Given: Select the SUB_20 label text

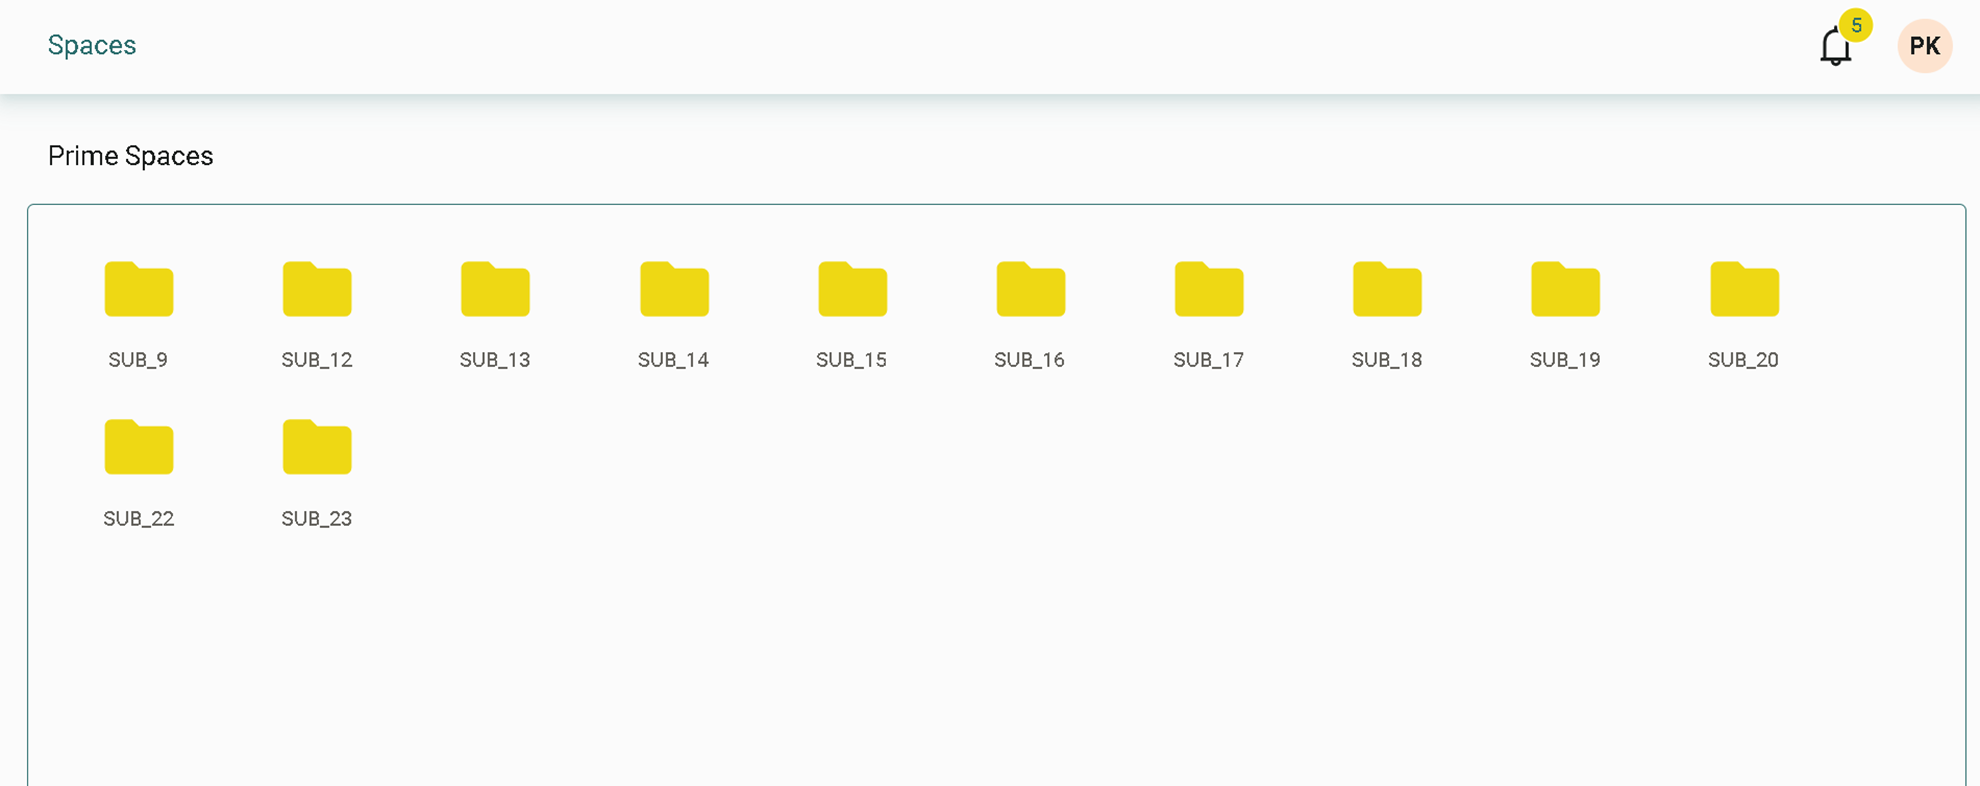Looking at the screenshot, I should point(1744,360).
